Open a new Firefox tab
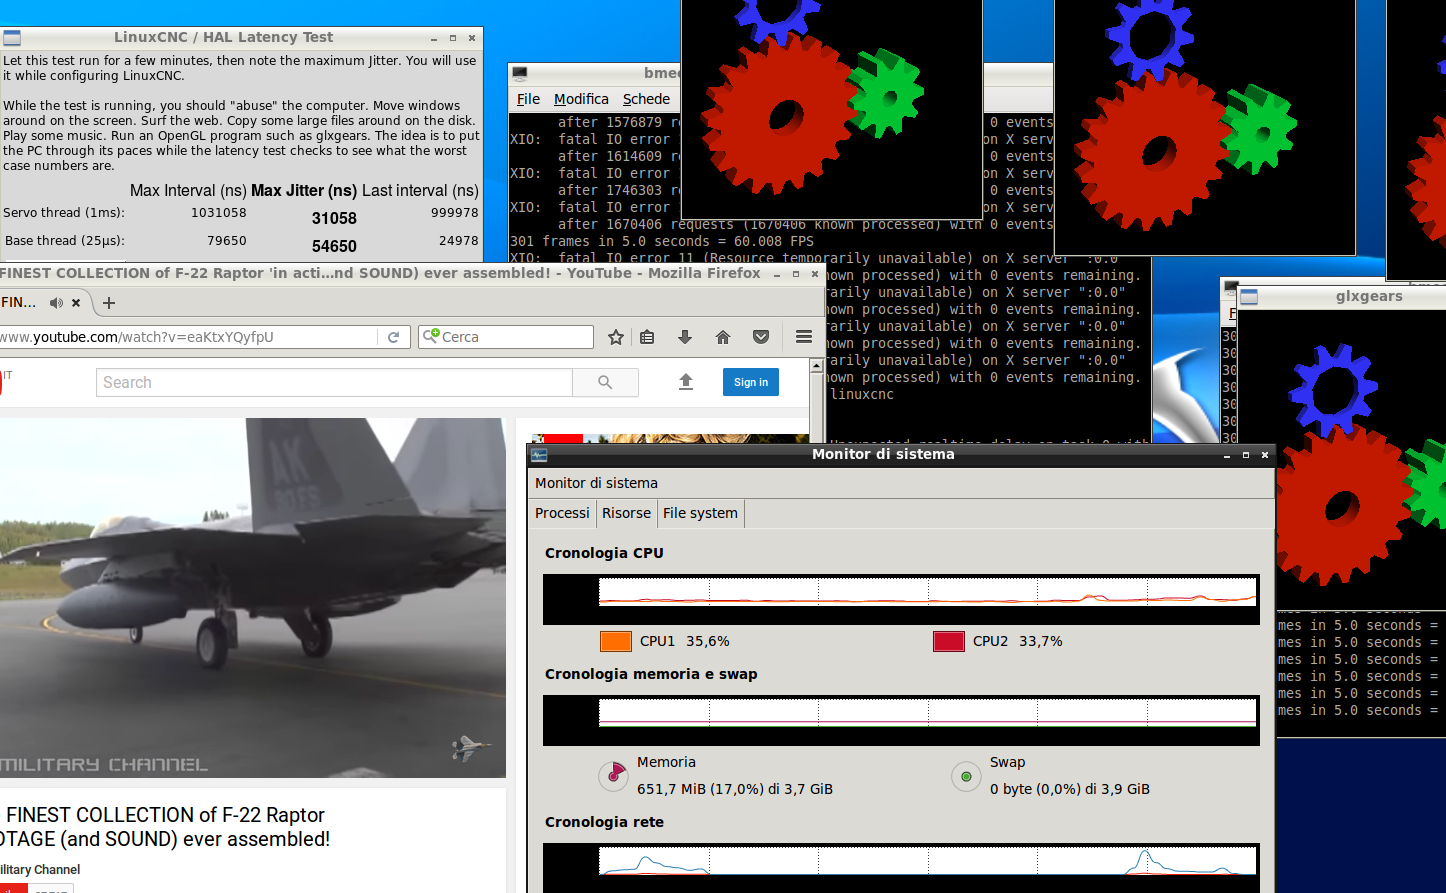 (109, 303)
